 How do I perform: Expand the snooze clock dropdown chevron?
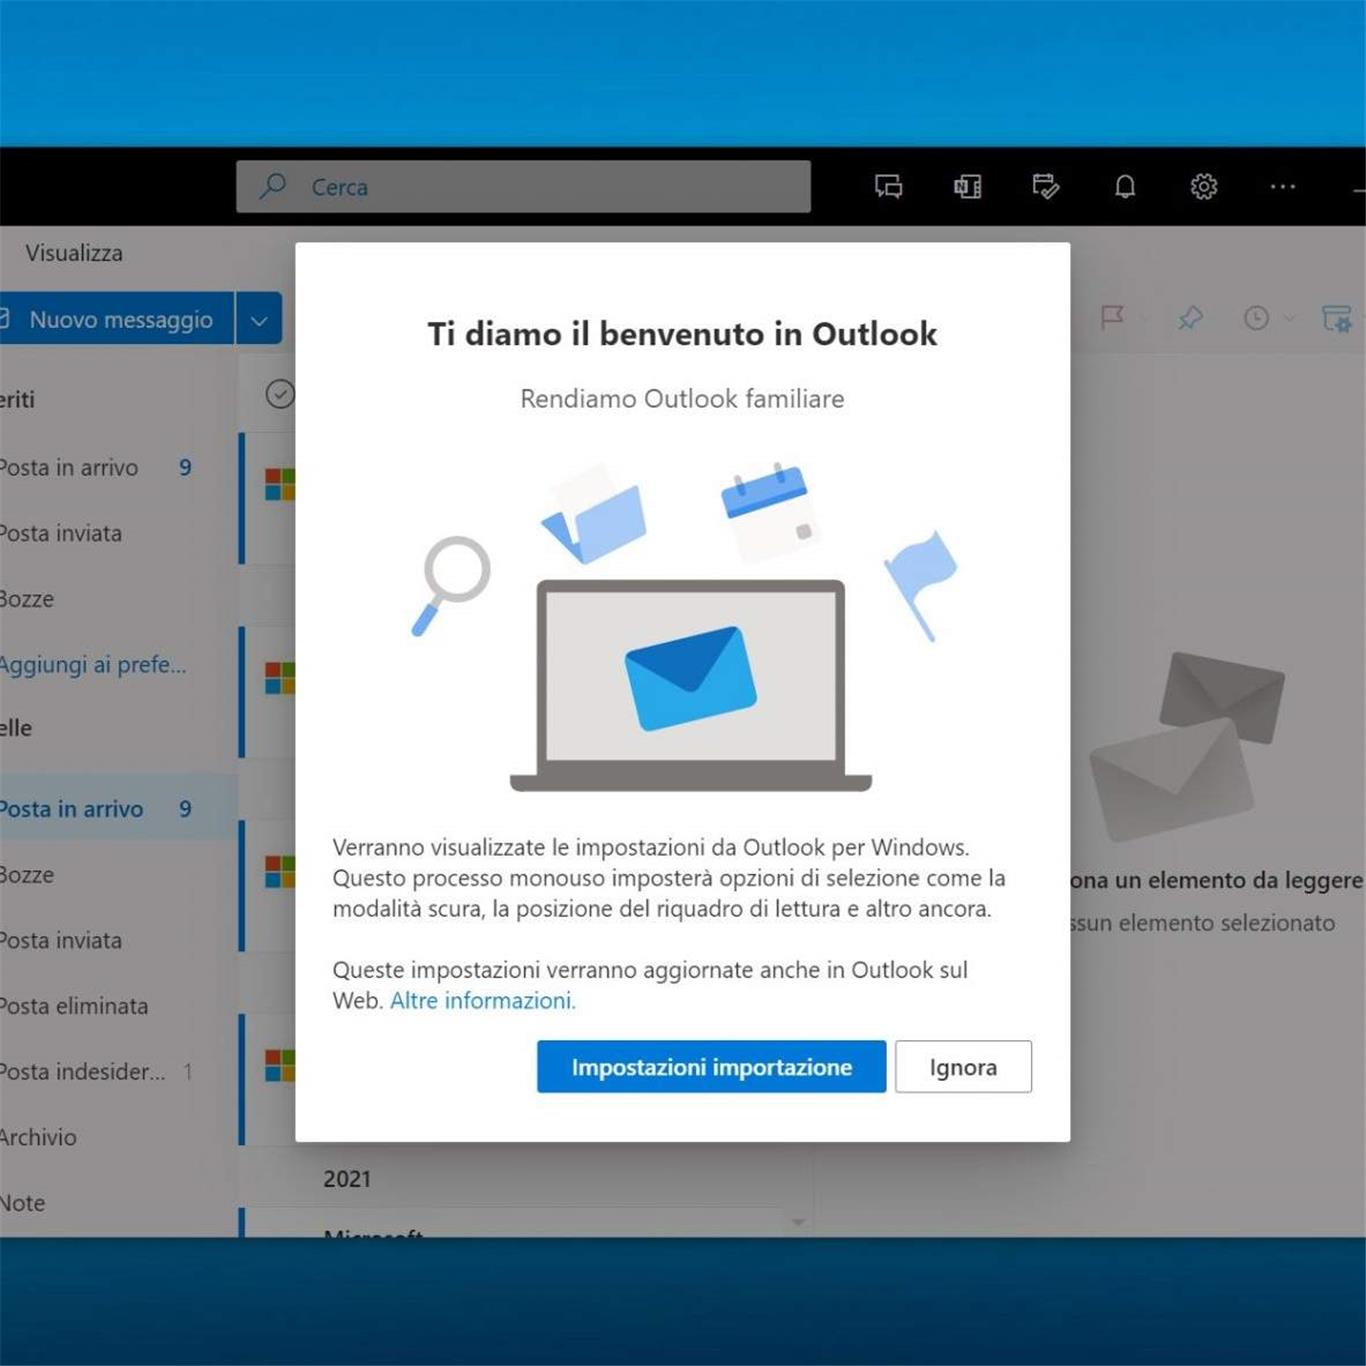tap(1289, 318)
